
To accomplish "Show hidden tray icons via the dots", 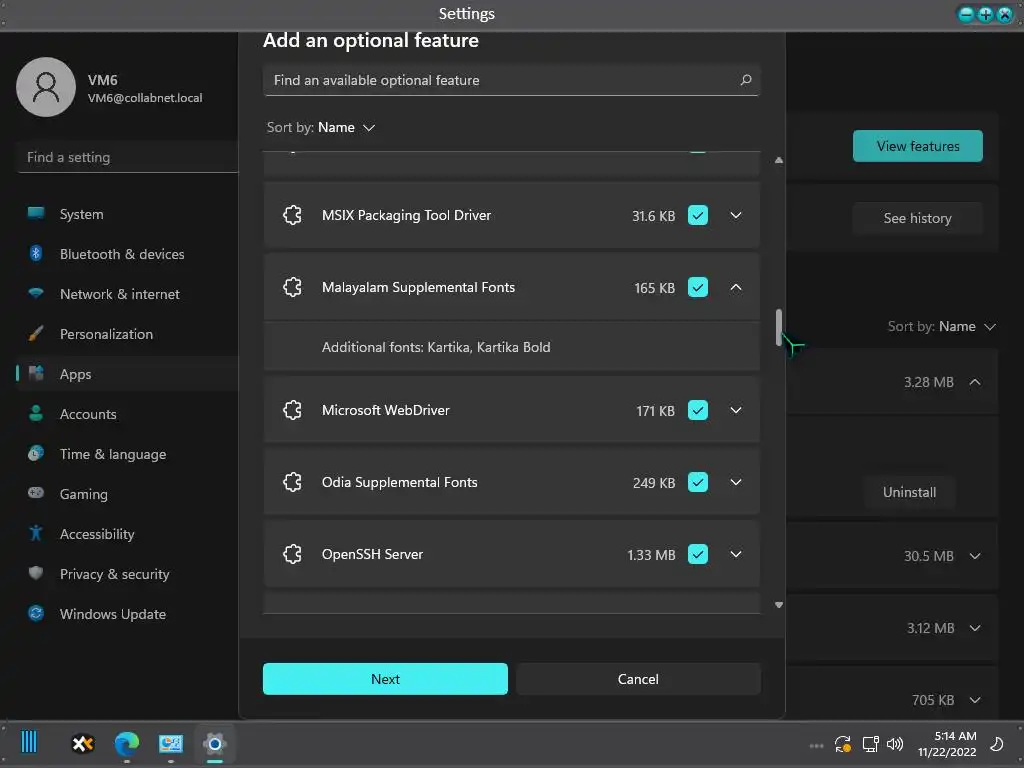I will pyautogui.click(x=816, y=745).
